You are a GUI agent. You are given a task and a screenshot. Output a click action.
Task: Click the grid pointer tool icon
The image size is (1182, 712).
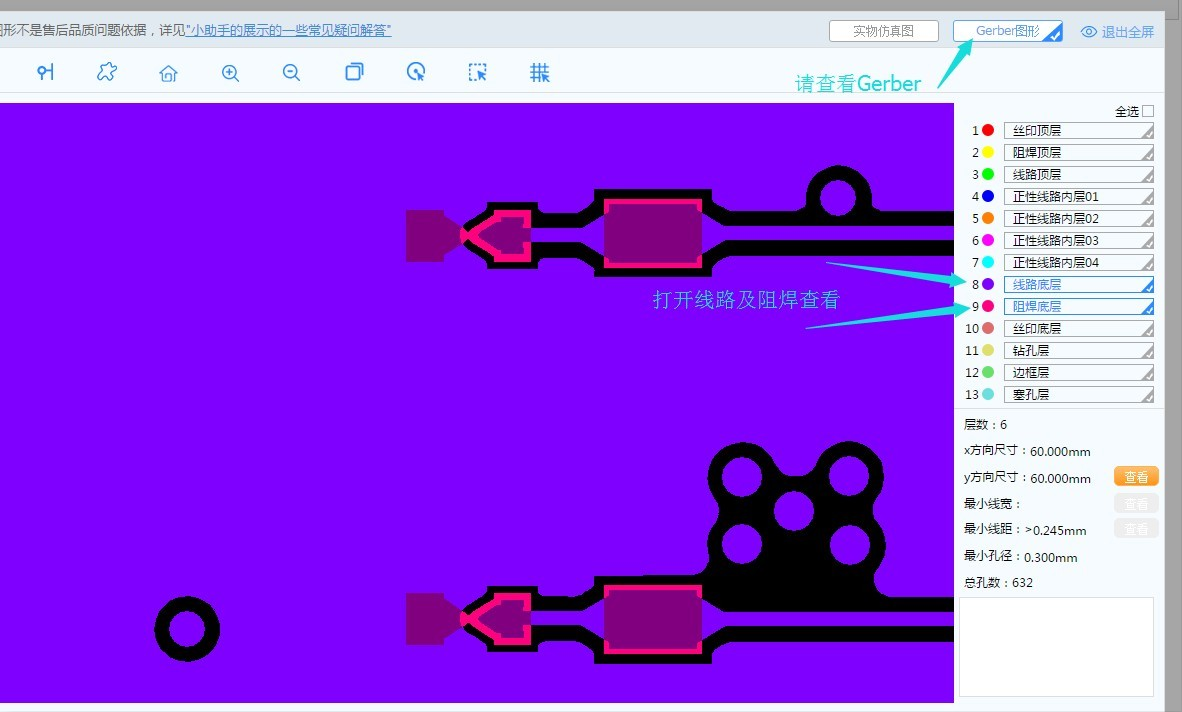click(x=539, y=72)
